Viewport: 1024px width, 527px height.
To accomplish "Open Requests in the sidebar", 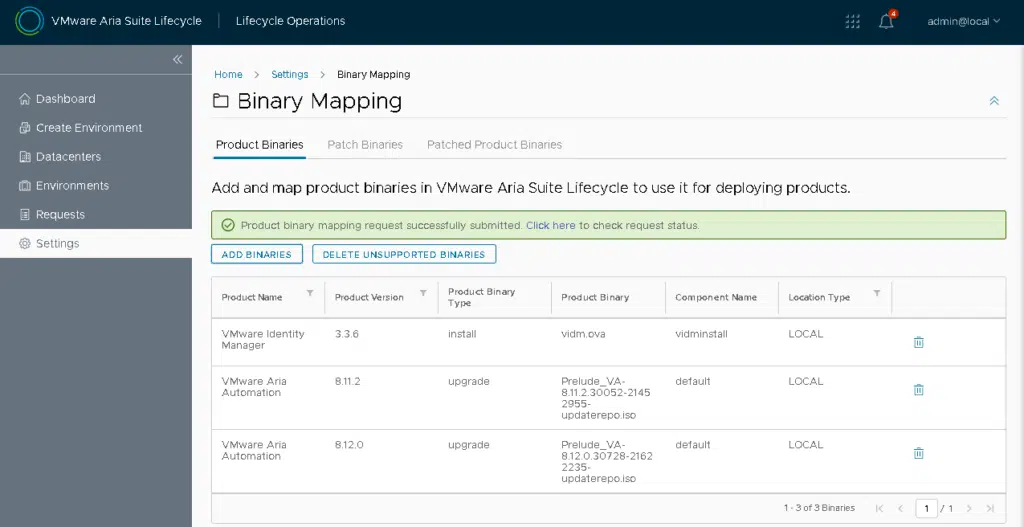I will (60, 214).
